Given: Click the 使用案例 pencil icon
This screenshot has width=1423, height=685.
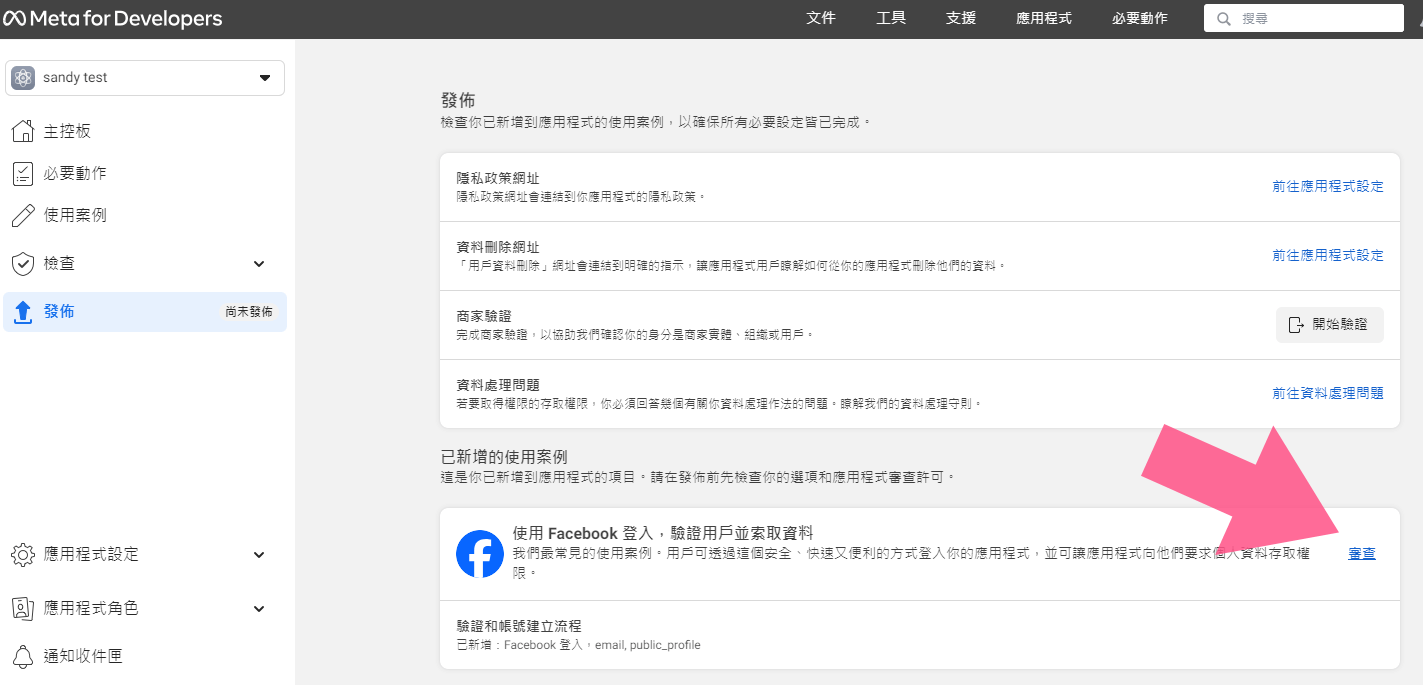Looking at the screenshot, I should click(23, 215).
